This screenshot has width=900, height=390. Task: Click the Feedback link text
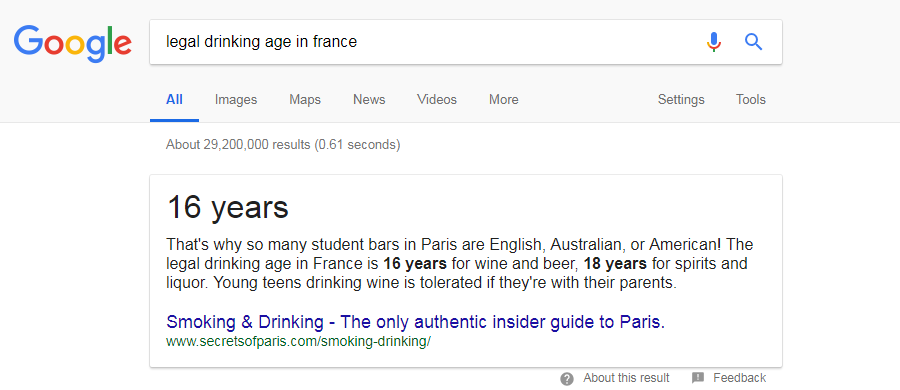coord(739,378)
